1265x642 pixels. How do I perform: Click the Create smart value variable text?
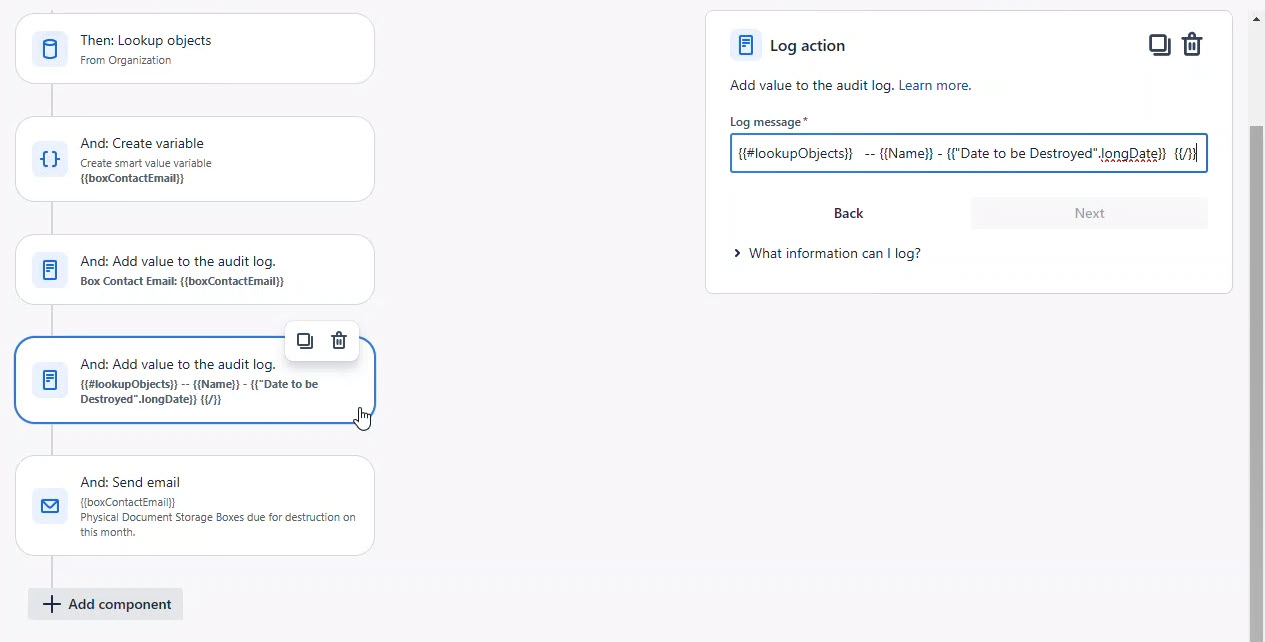tap(146, 163)
